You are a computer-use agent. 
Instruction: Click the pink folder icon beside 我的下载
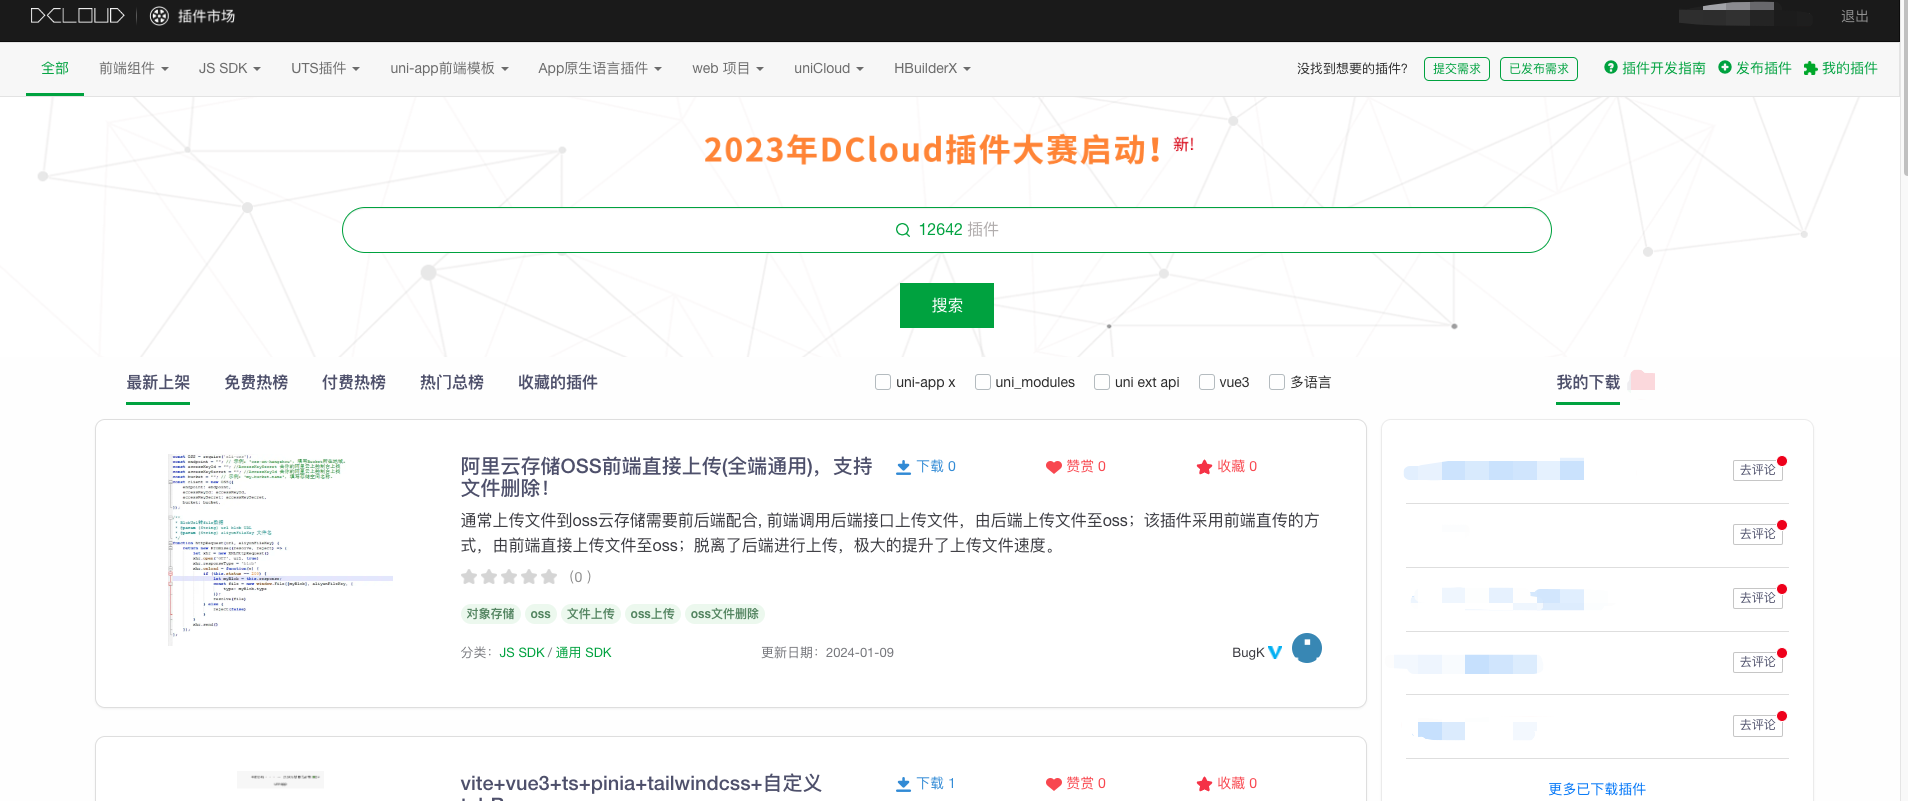[1642, 380]
